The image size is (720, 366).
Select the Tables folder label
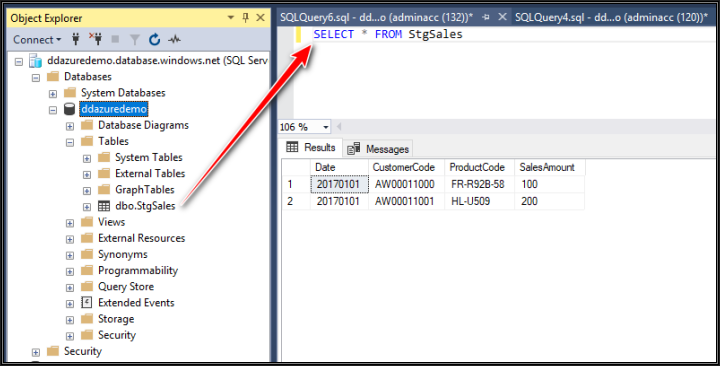coord(113,141)
